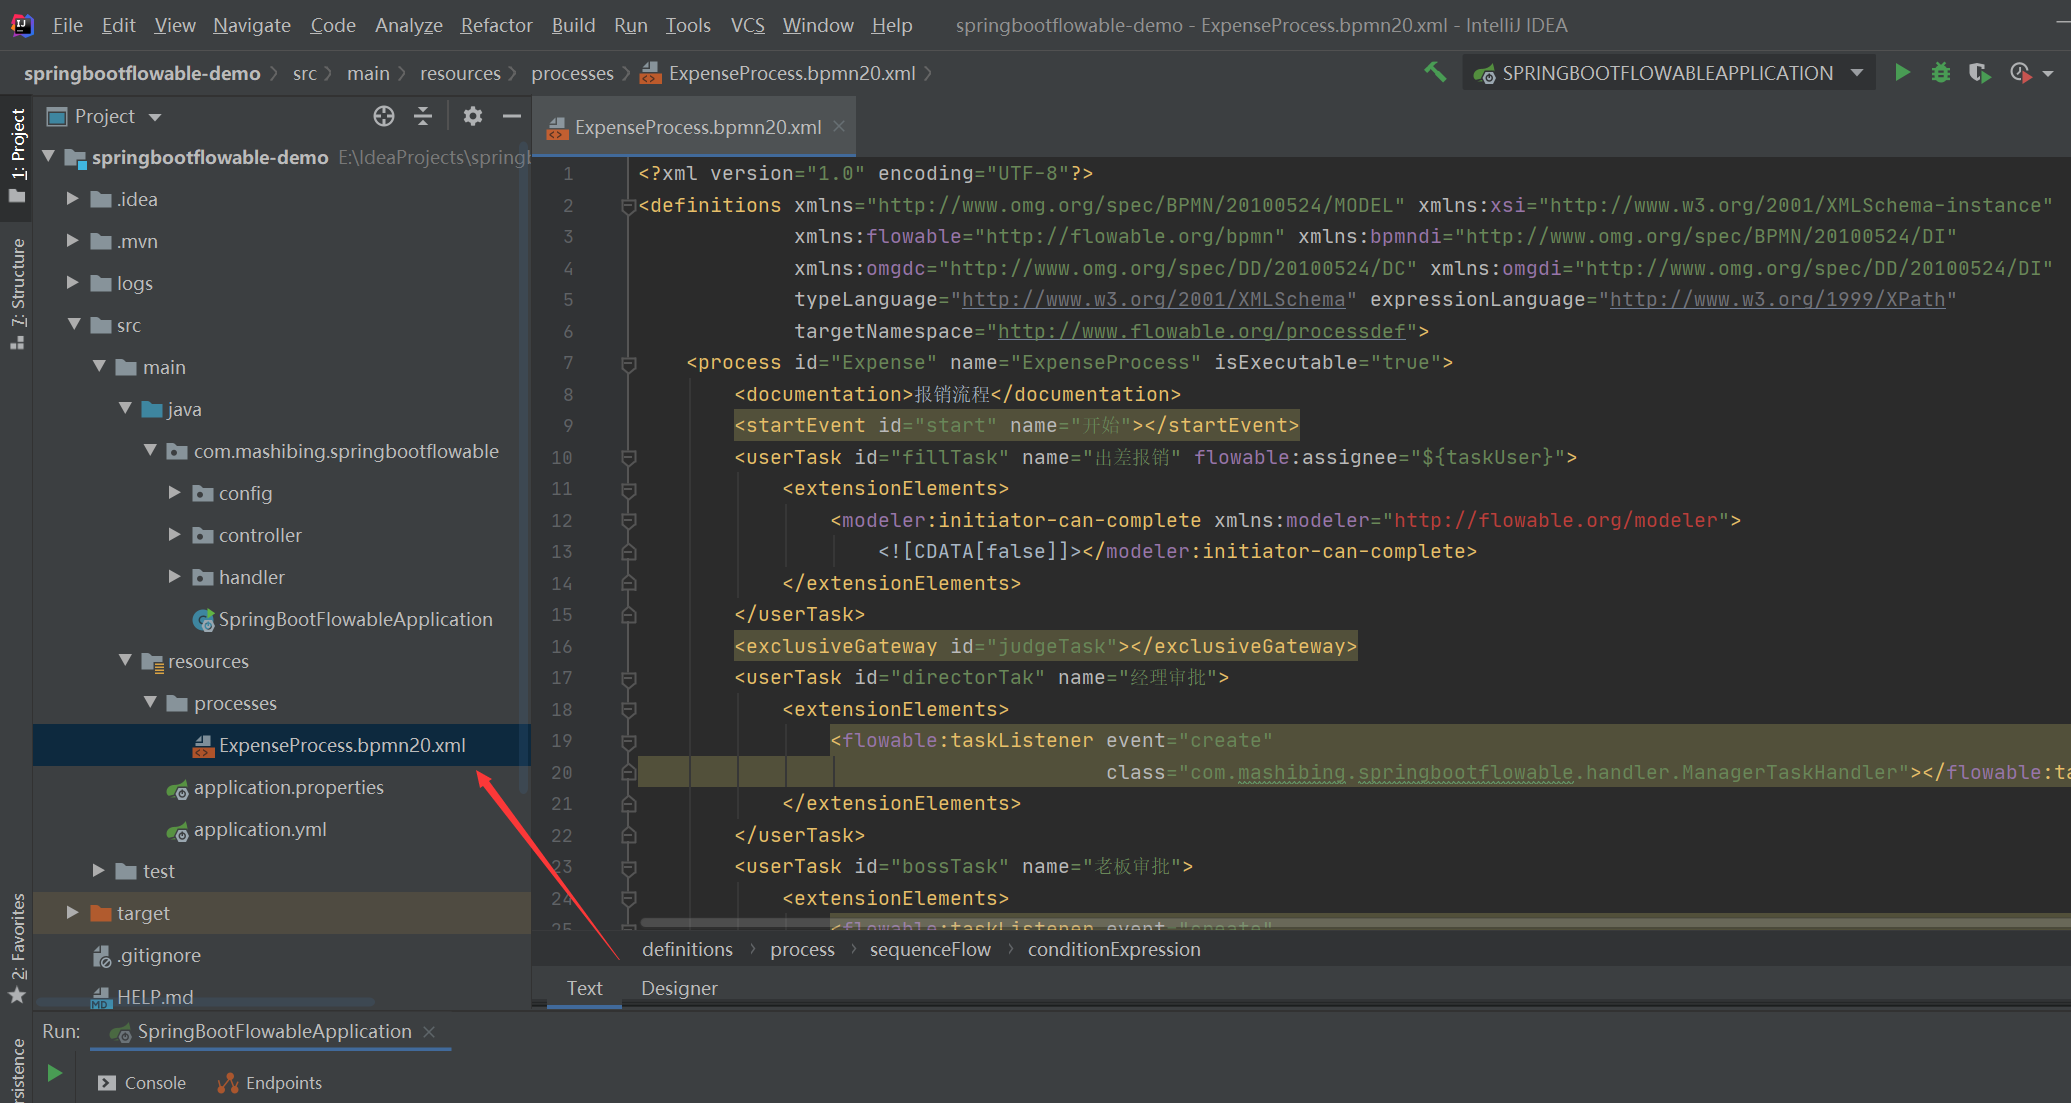Open the run configuration dropdown
This screenshot has height=1103, width=2071.
(1857, 73)
